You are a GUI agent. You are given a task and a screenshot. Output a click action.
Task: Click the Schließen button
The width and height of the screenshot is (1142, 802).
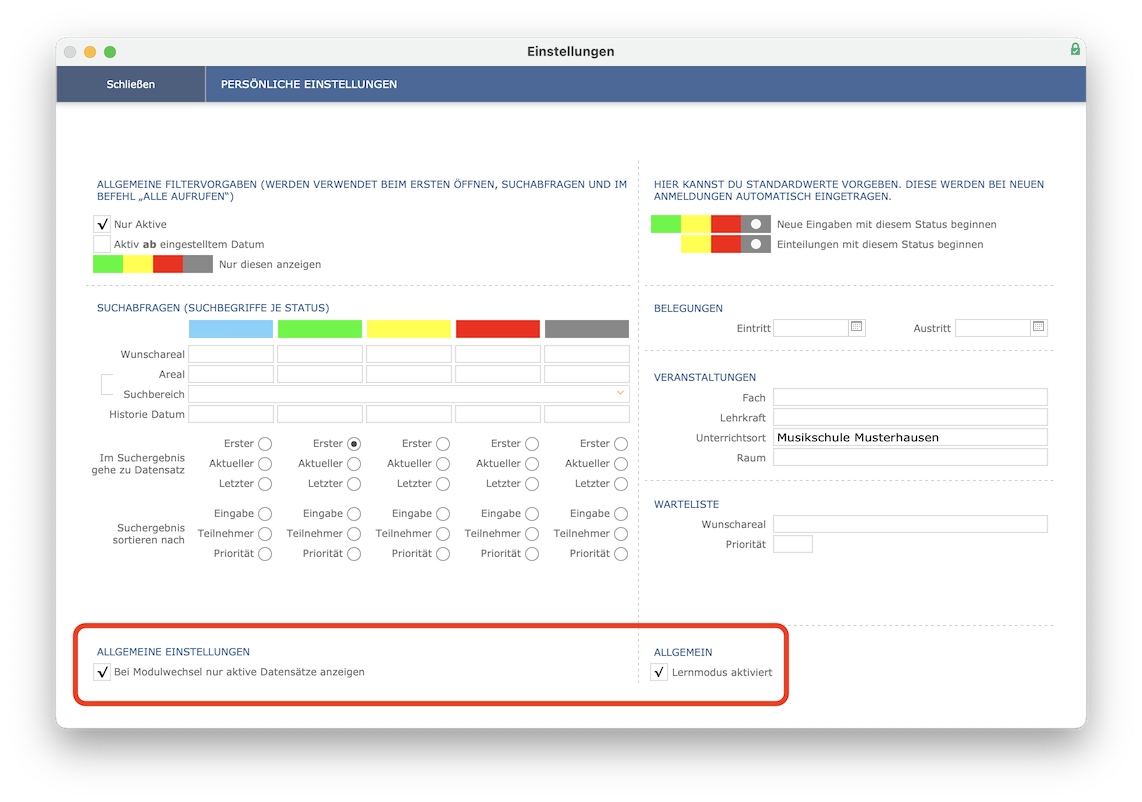coord(130,84)
